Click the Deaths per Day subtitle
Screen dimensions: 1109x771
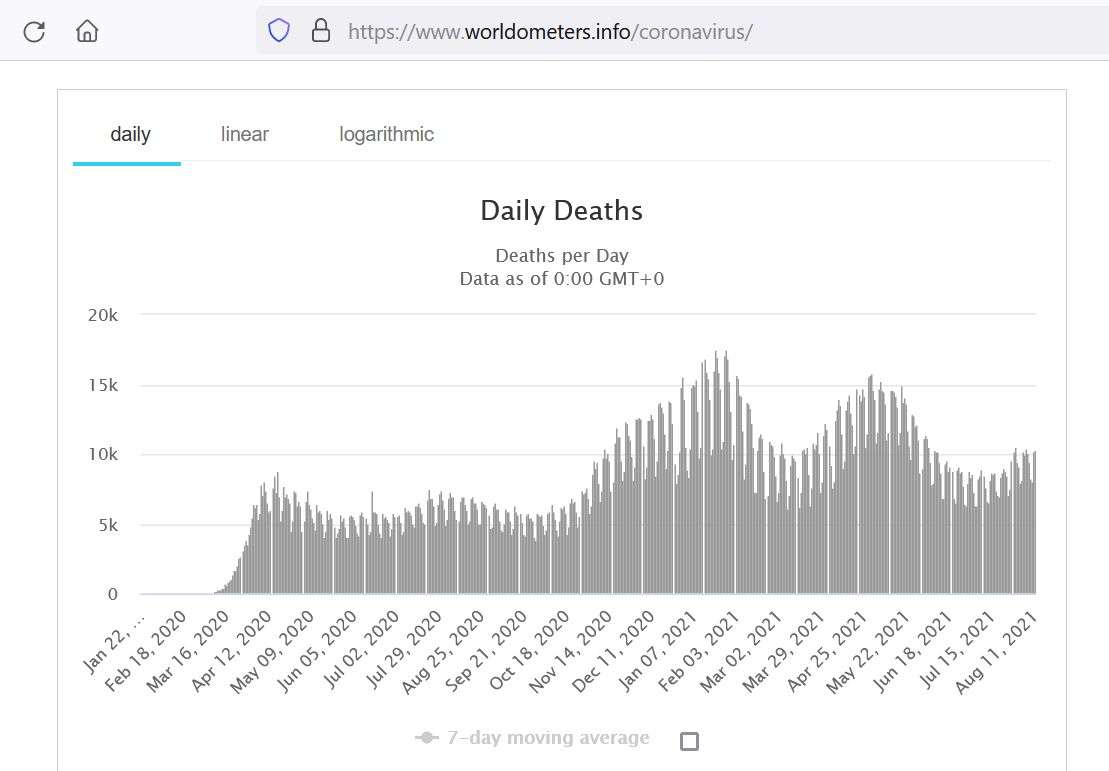tap(561, 255)
